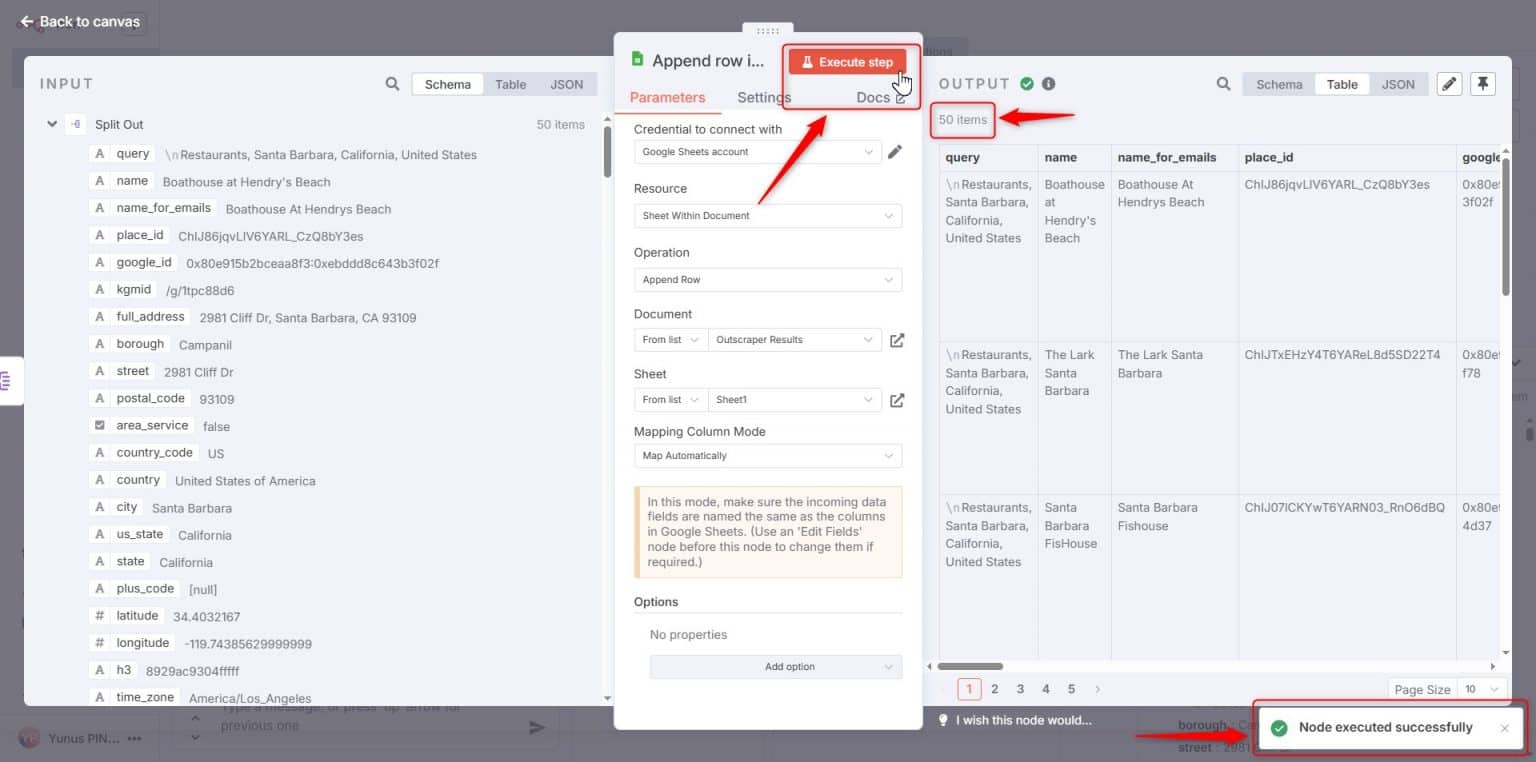Viewport: 1536px width, 762px height.
Task: Open the Docs link
Action: coord(873,97)
